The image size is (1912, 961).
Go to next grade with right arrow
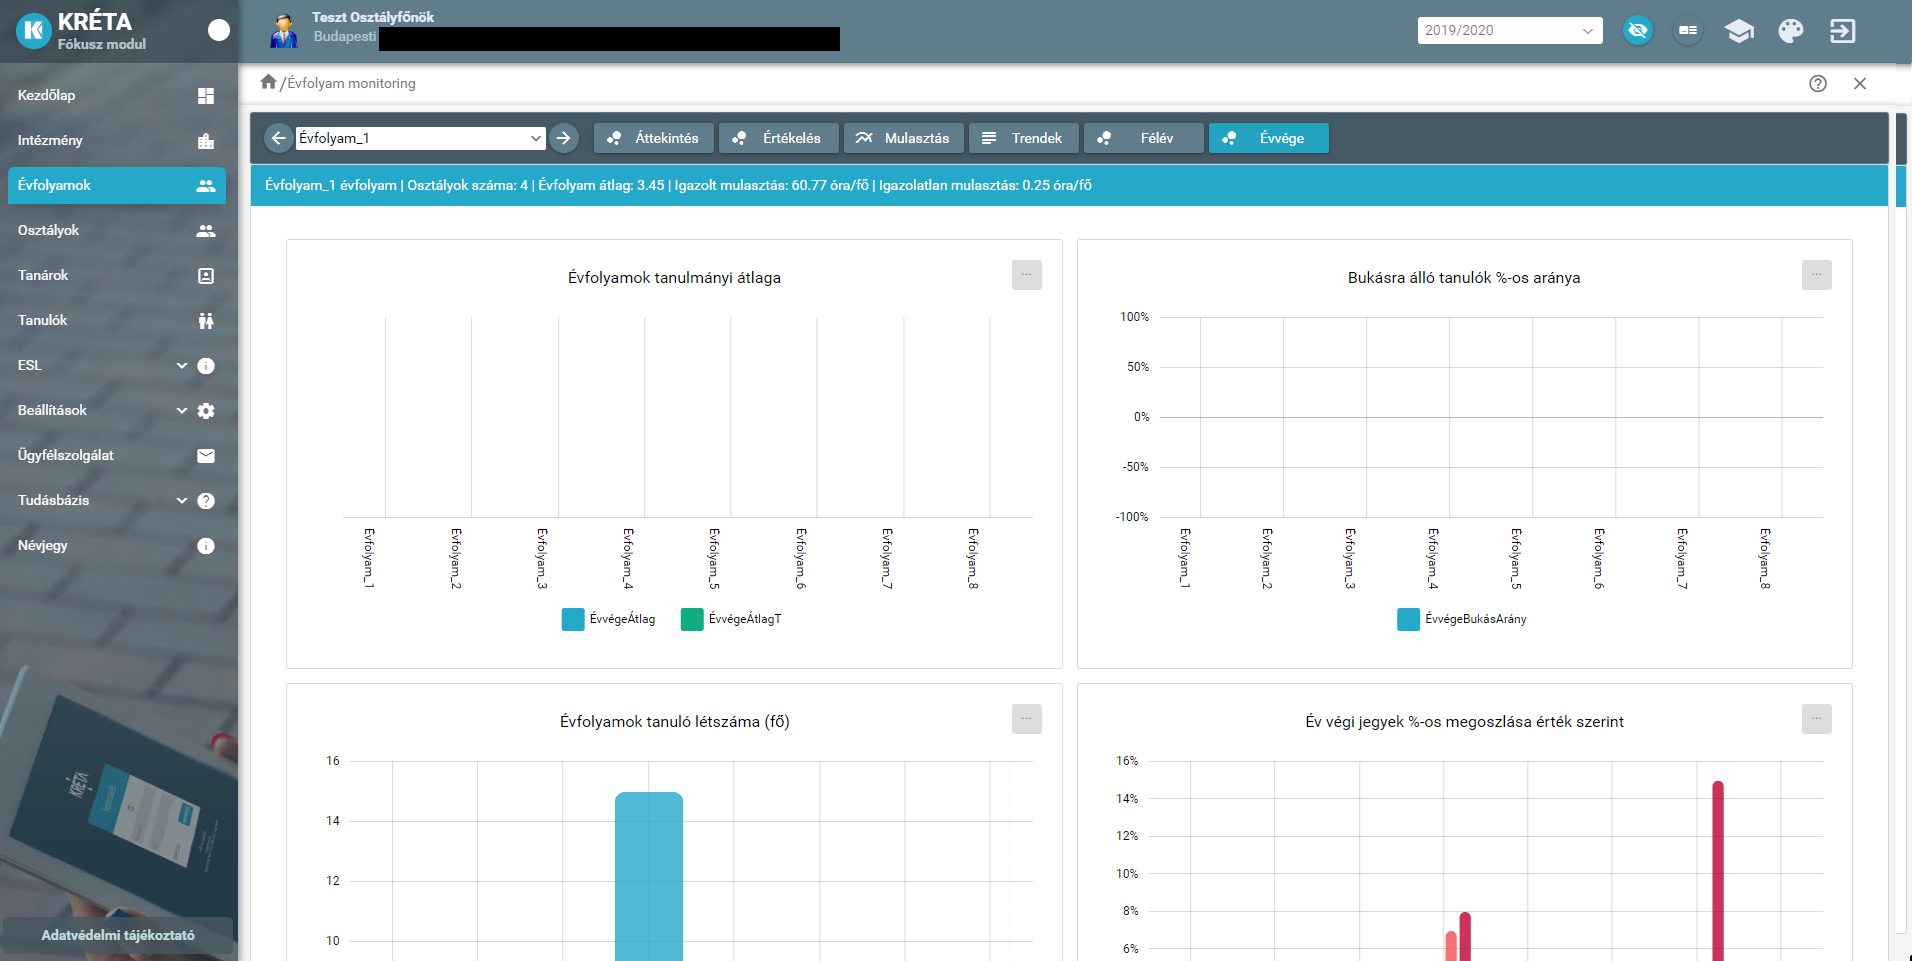(564, 138)
